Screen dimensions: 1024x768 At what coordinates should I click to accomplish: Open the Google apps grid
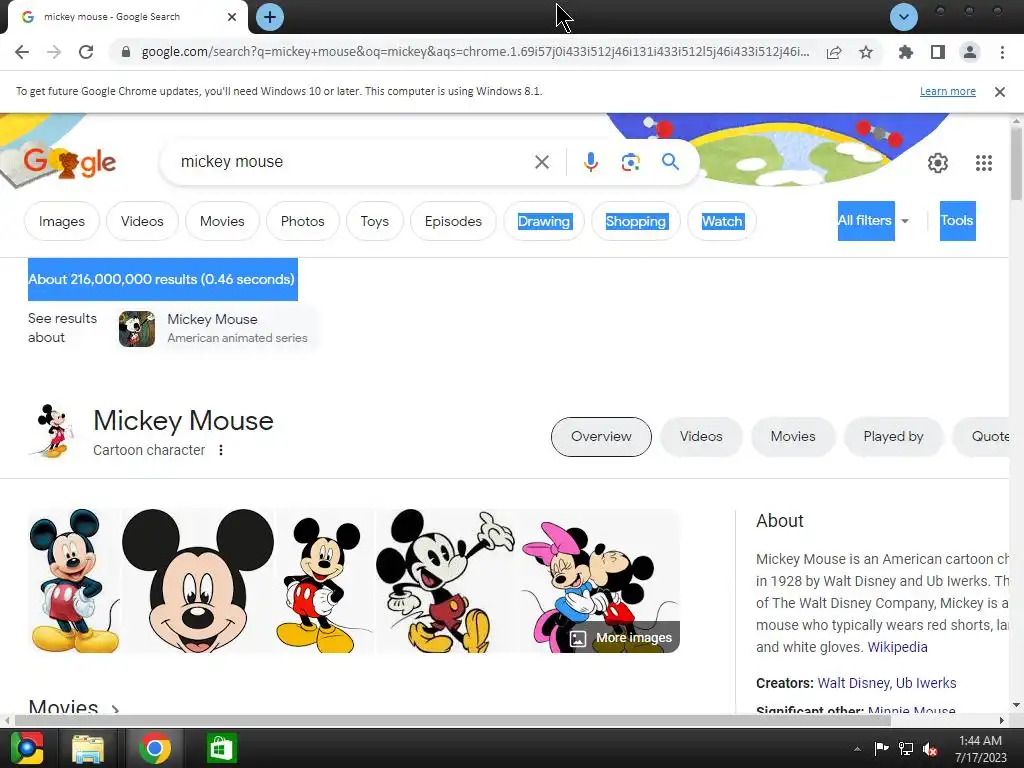click(984, 163)
